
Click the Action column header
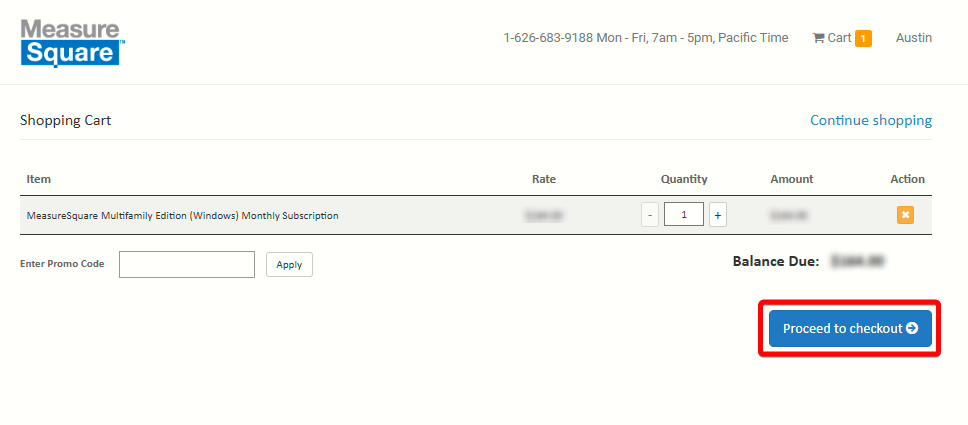point(908,179)
